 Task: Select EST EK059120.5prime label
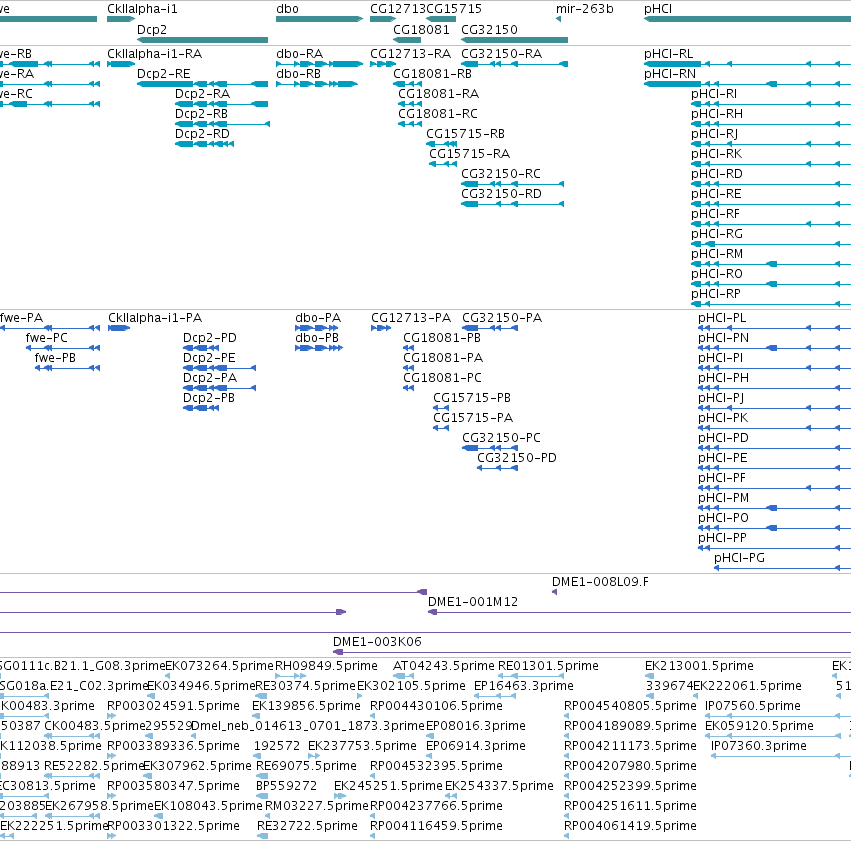(x=759, y=726)
